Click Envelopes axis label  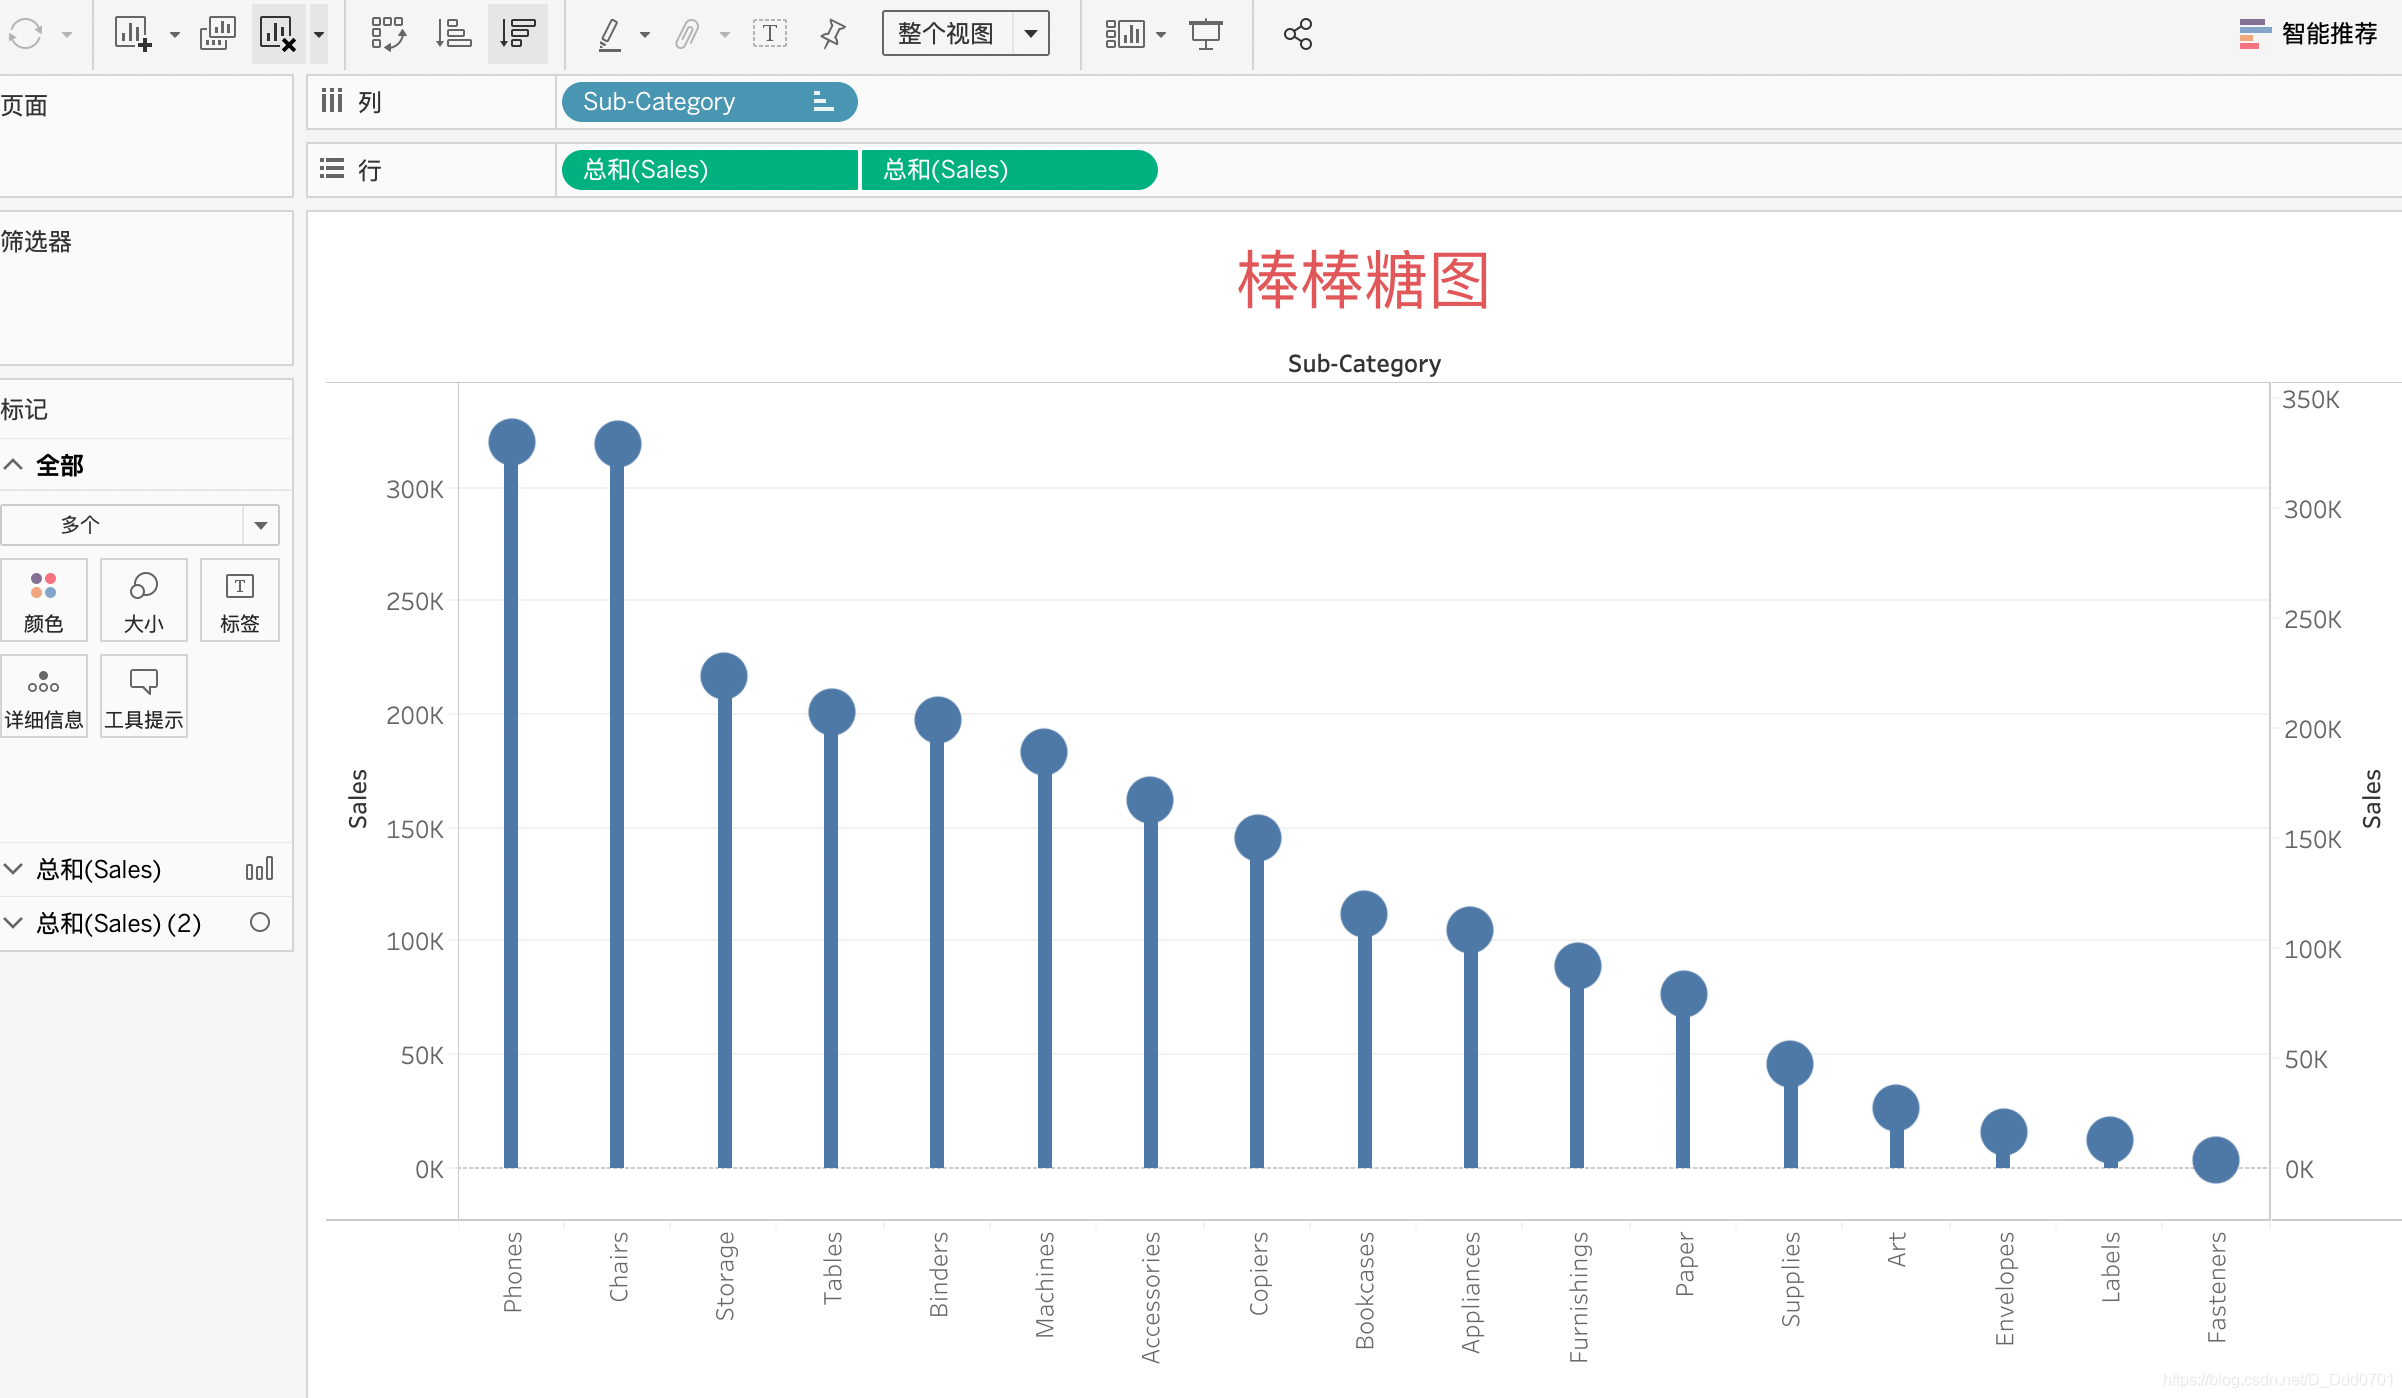pyautogui.click(x=2004, y=1289)
